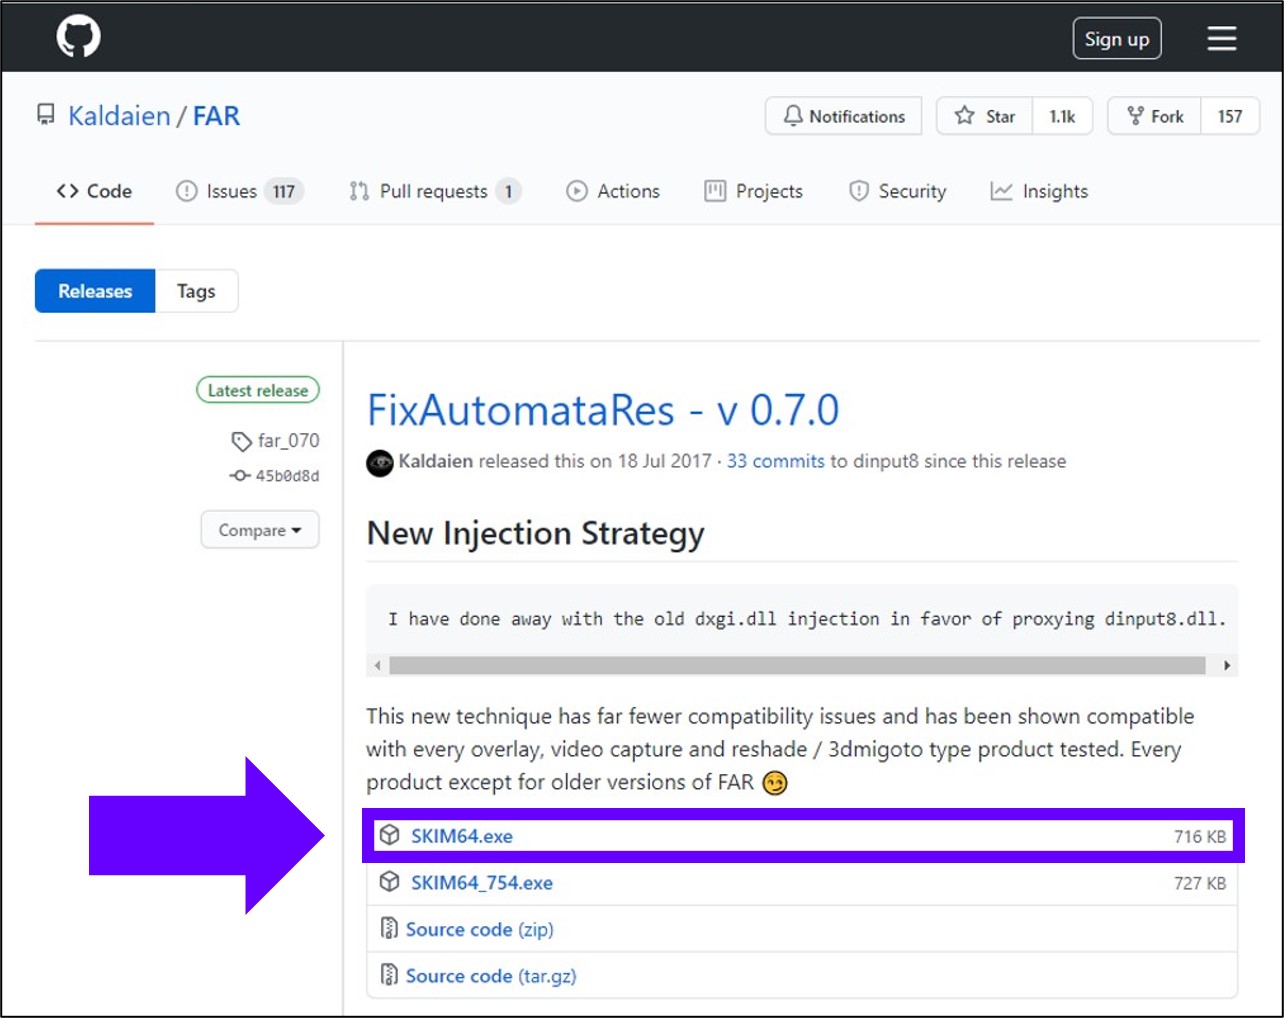Screen dimensions: 1284x1018
Task: Fork the FAR repository
Action: (1155, 116)
